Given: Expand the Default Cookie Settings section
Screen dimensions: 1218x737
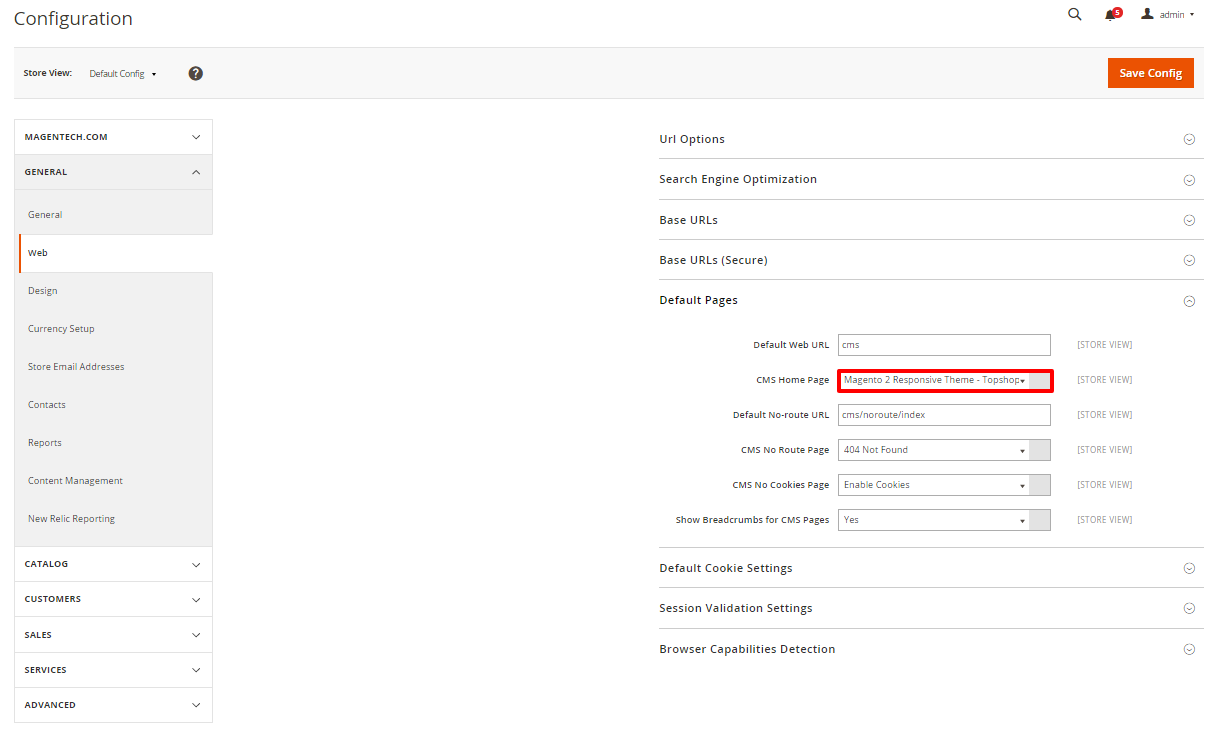Looking at the screenshot, I should click(931, 568).
